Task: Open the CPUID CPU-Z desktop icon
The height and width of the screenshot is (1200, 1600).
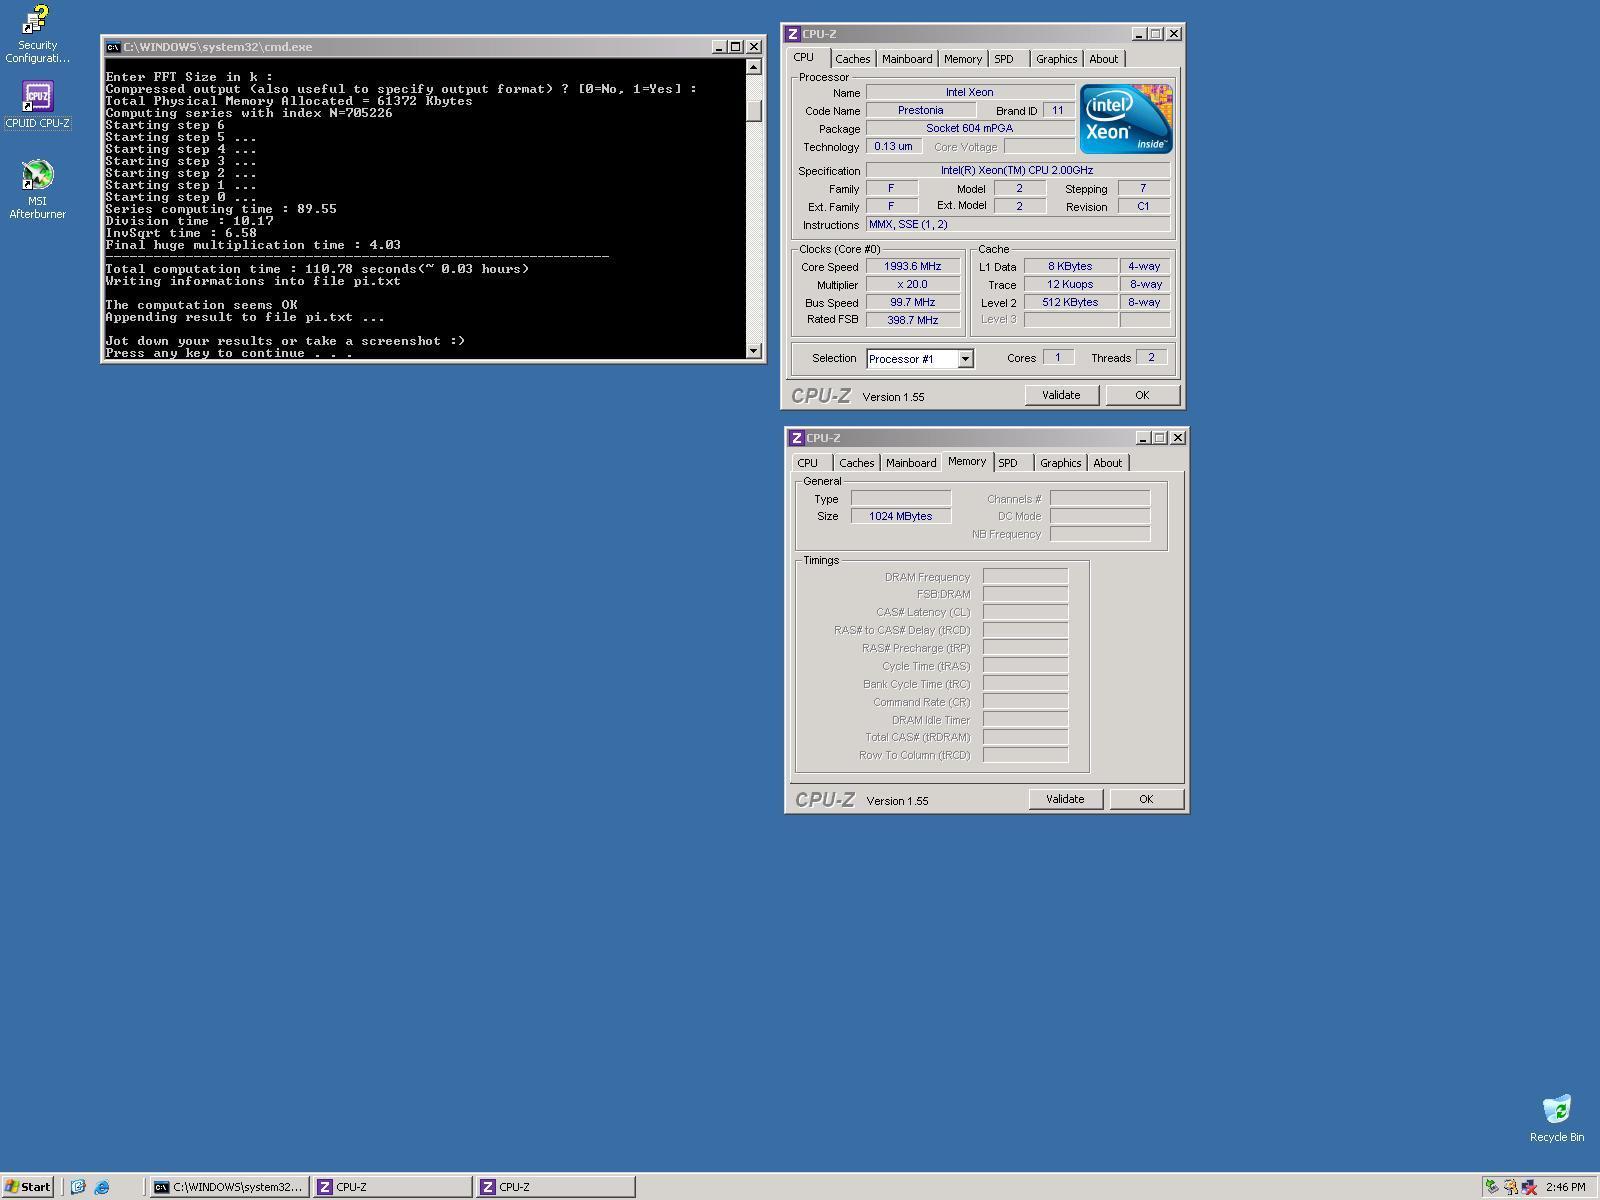Action: tap(37, 106)
